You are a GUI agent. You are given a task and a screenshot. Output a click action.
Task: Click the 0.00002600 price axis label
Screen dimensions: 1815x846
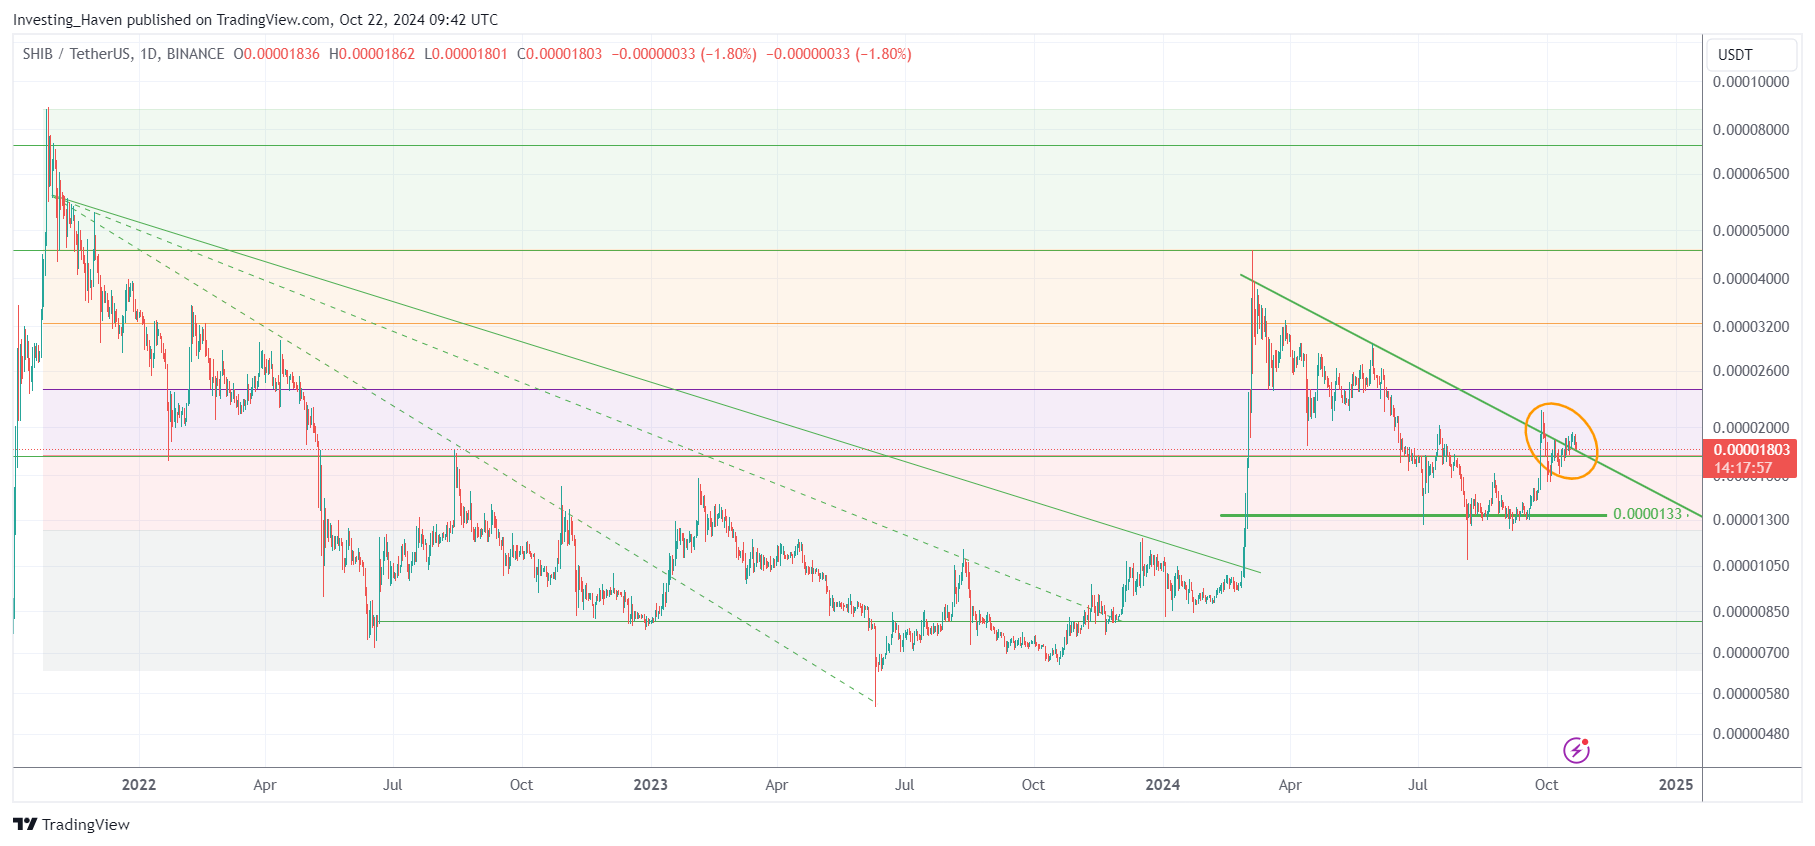[x=1751, y=371]
